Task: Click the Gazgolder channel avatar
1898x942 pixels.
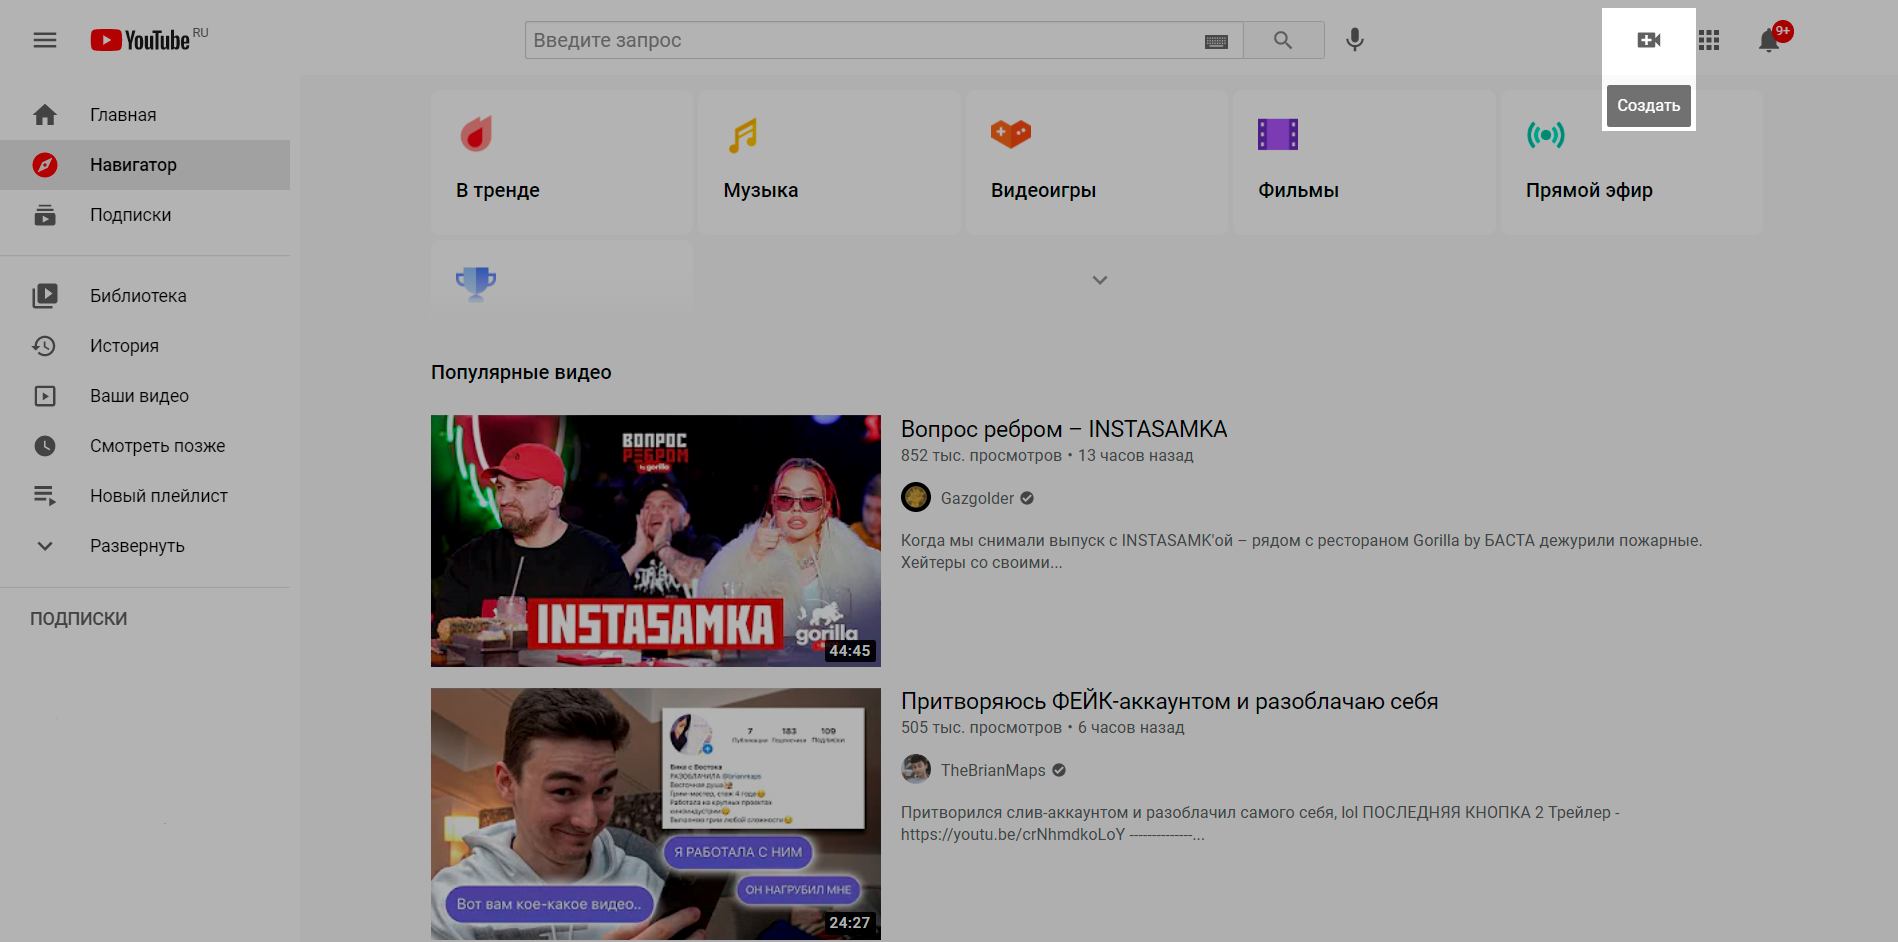Action: click(x=916, y=497)
